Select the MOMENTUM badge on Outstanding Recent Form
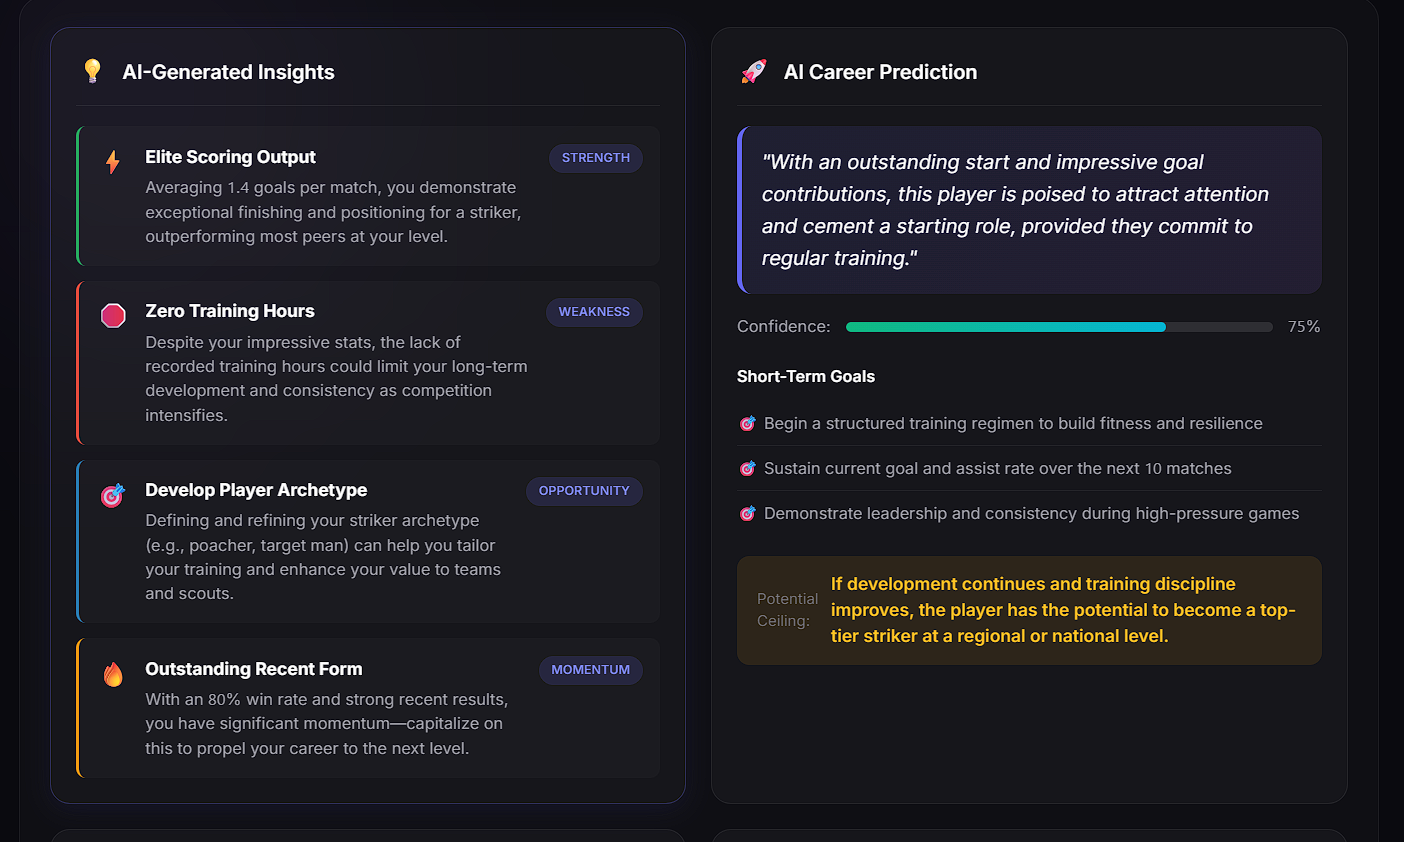Screen dimensions: 1404x842 pos(591,670)
